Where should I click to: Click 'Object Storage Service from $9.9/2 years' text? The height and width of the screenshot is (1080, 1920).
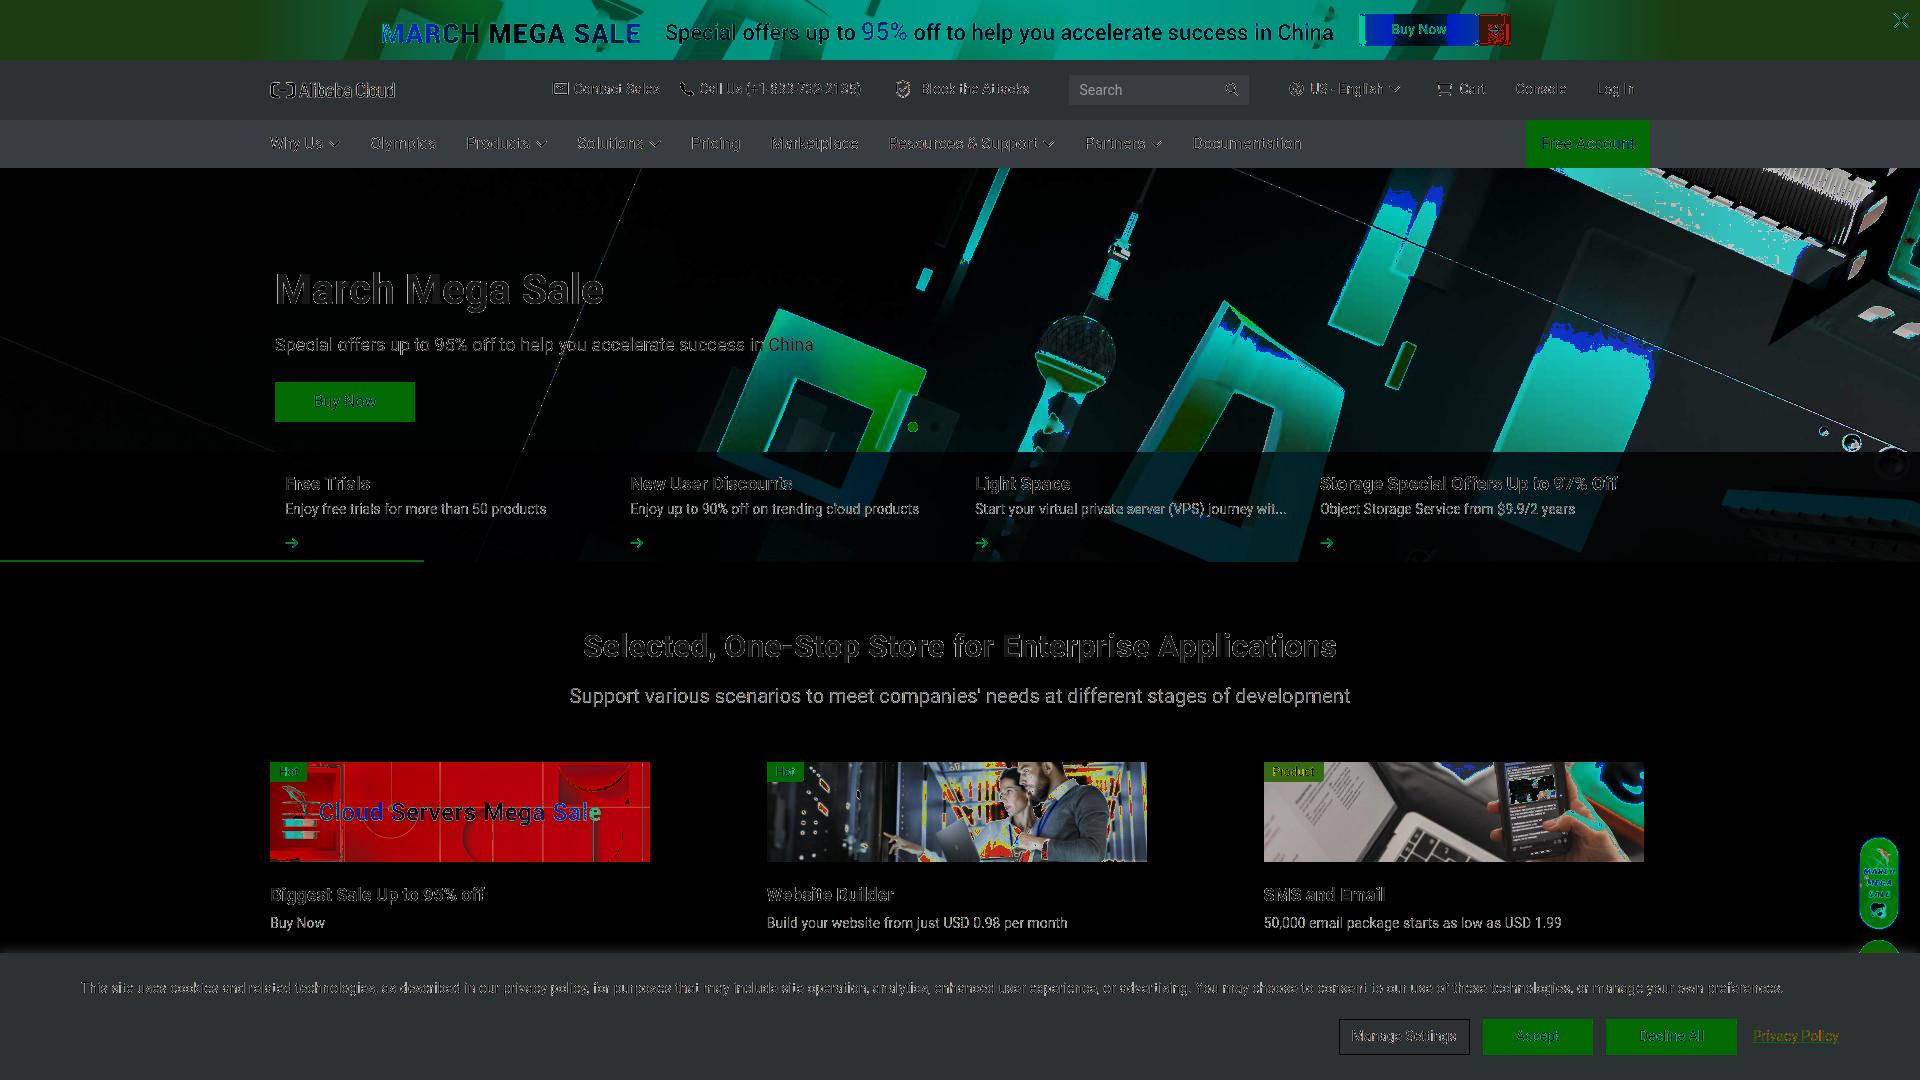point(1447,509)
